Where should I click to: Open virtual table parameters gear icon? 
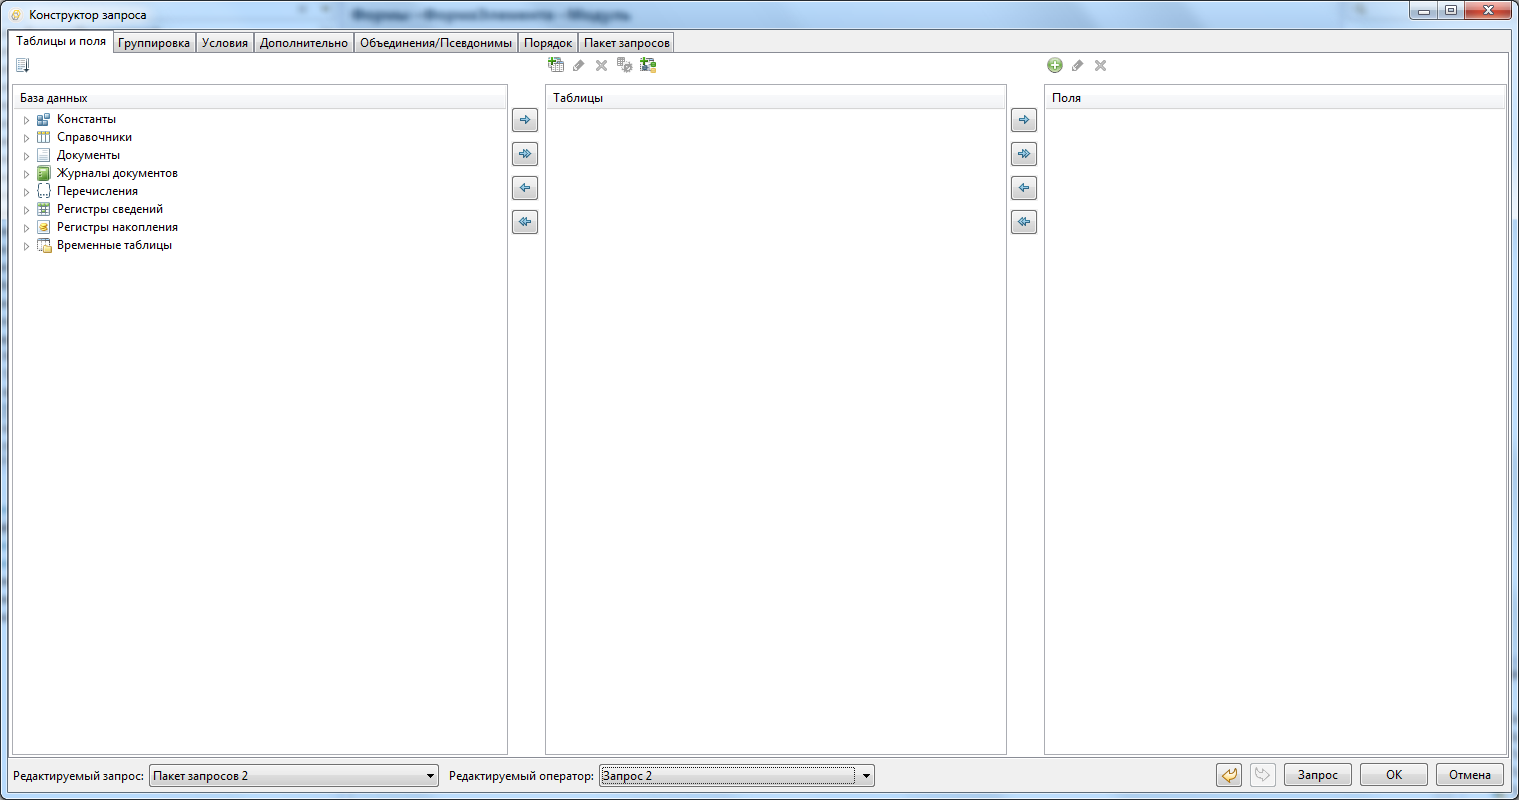(x=624, y=65)
